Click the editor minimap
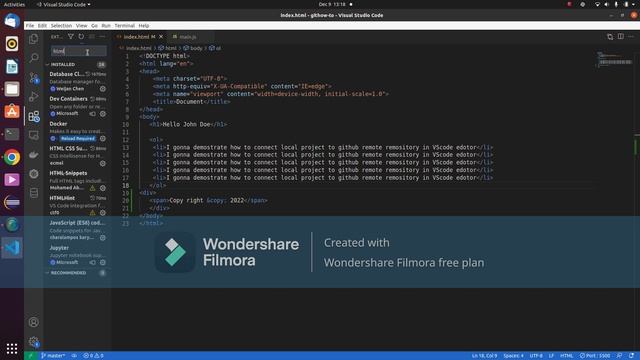 tap(614, 61)
